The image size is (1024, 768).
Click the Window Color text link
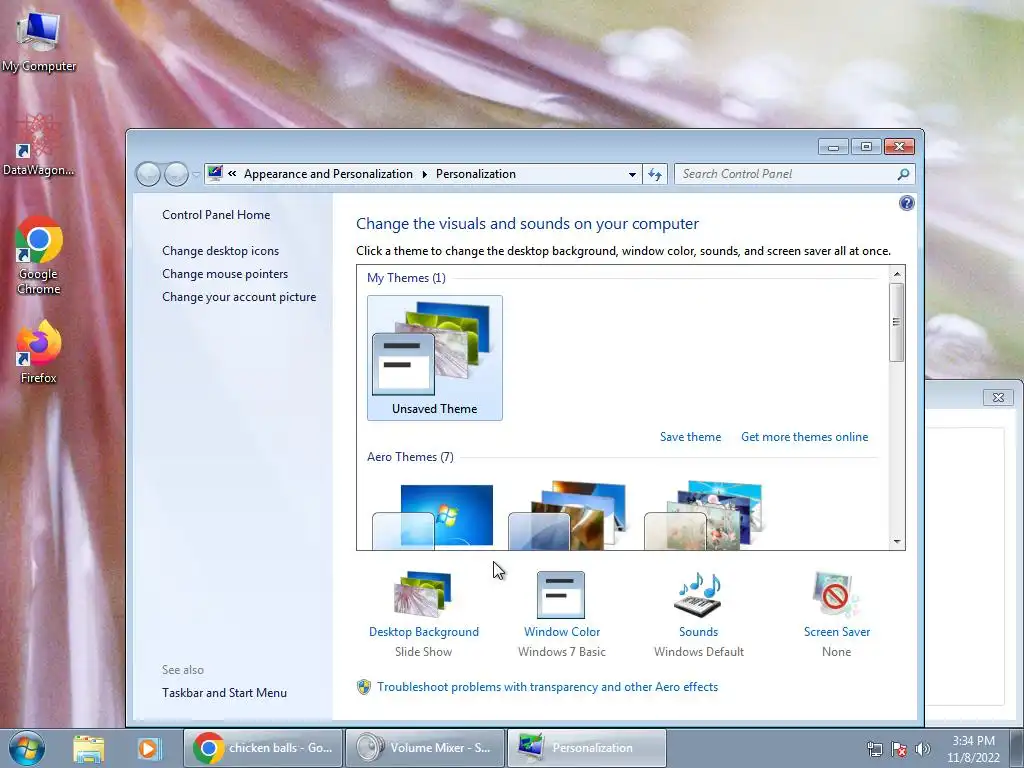pyautogui.click(x=562, y=632)
